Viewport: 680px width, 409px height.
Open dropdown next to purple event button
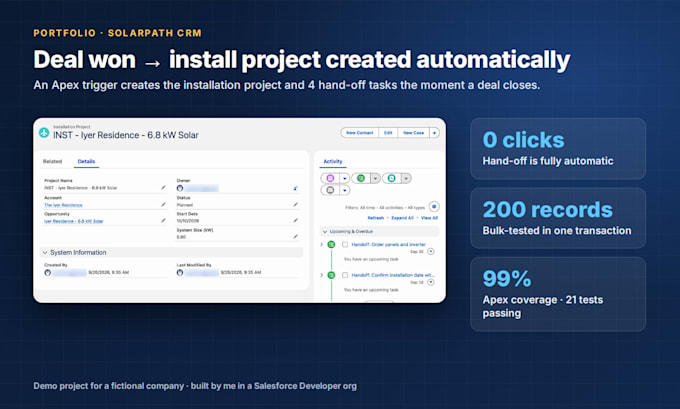pos(344,178)
